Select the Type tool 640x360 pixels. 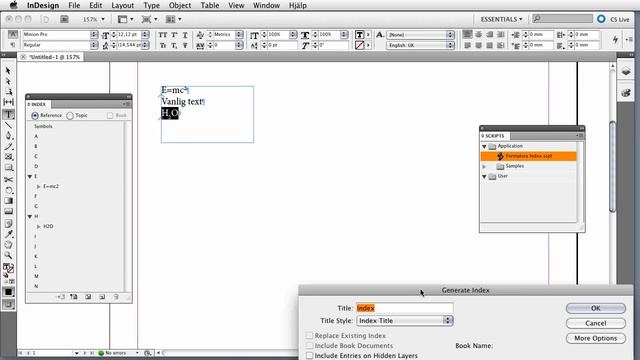coord(8,114)
